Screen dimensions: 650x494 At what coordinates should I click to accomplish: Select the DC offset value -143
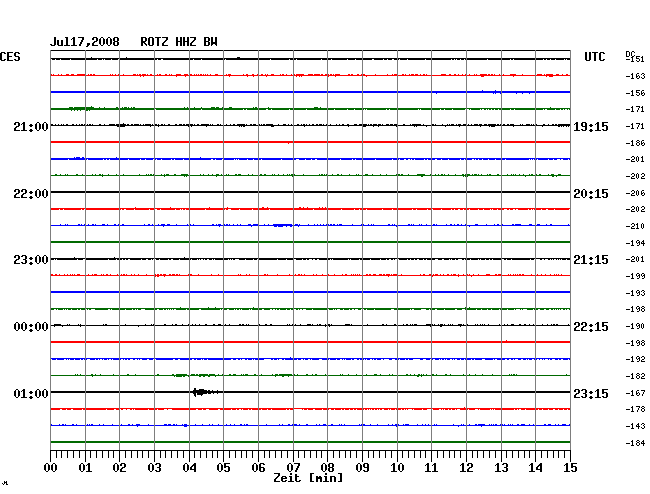[x=635, y=426]
